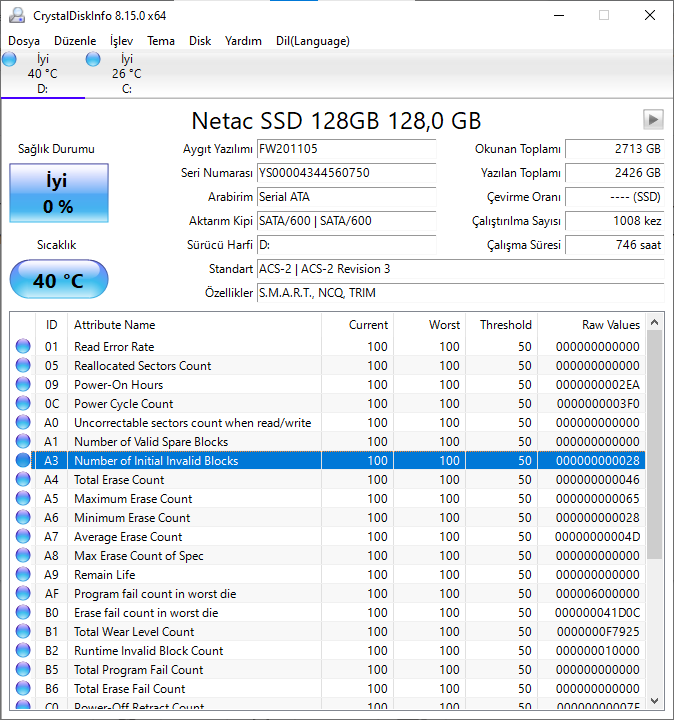Select the Power-On Hours attribute name

[x=118, y=384]
